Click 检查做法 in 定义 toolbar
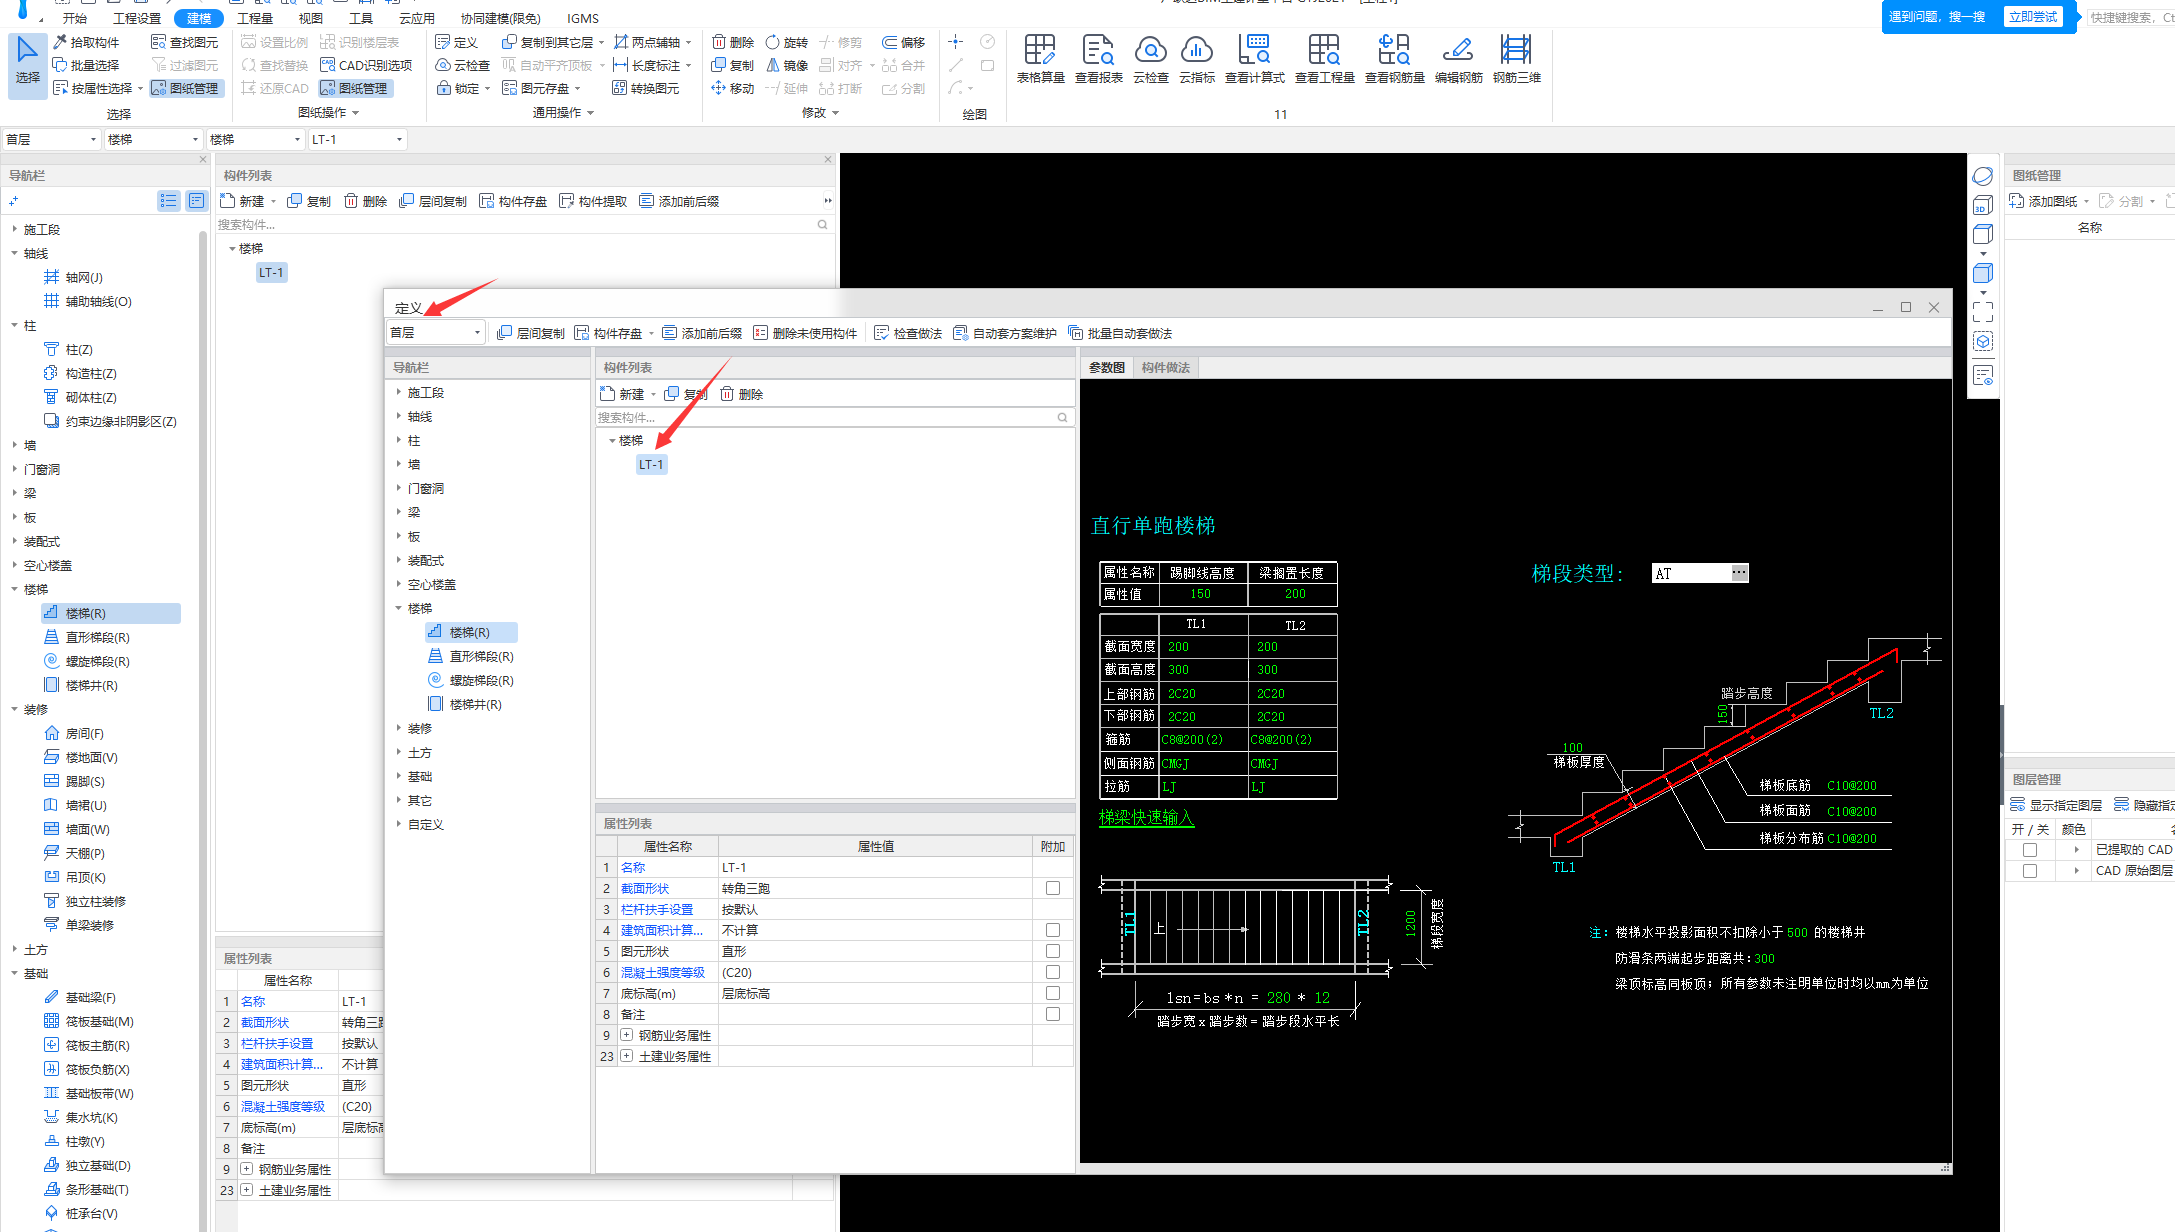The width and height of the screenshot is (2175, 1232). (908, 333)
